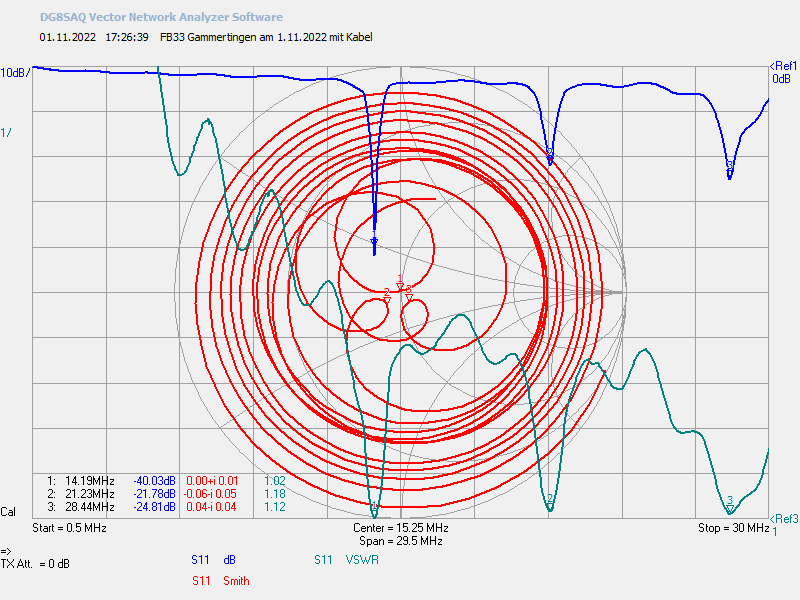Screen dimensions: 800x600
Task: Select teal VSWR marker 1 at bottom
Action: pos(374,507)
